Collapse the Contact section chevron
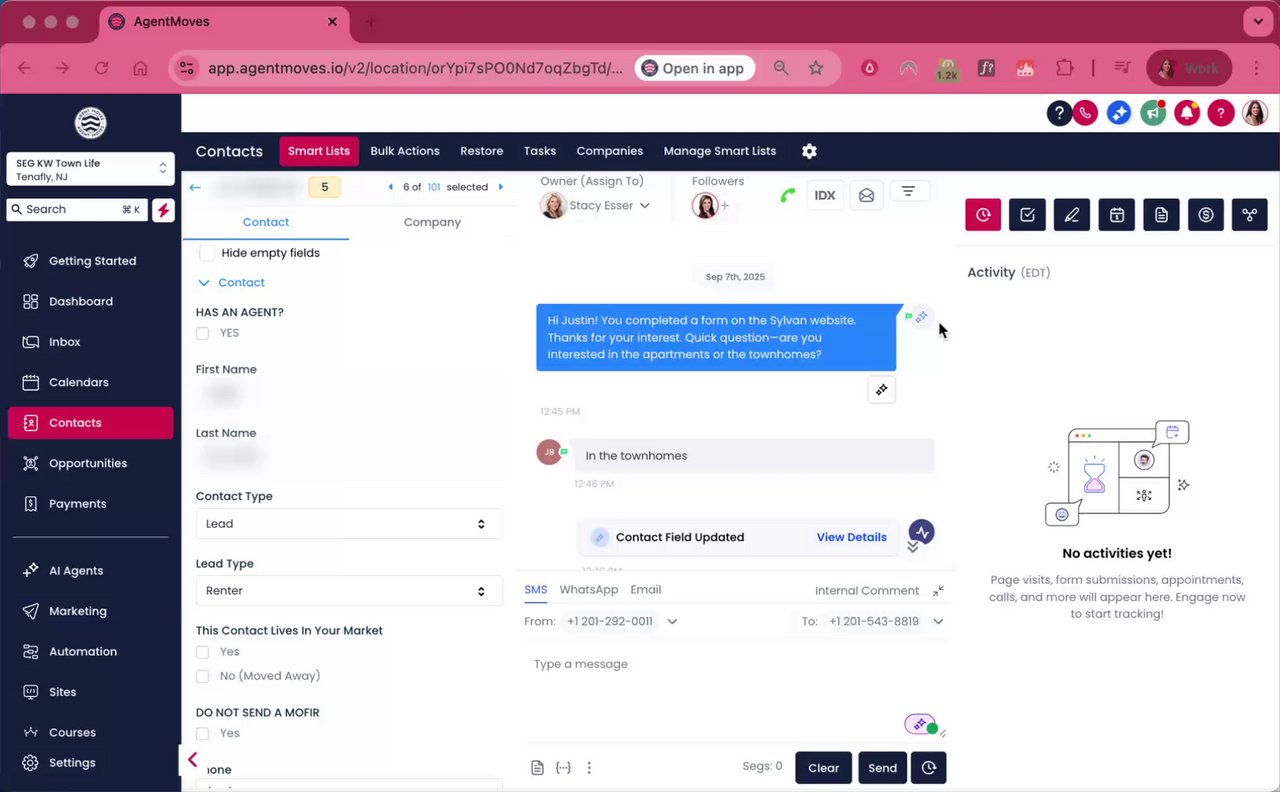Screen dimensions: 1280x792 204,283
